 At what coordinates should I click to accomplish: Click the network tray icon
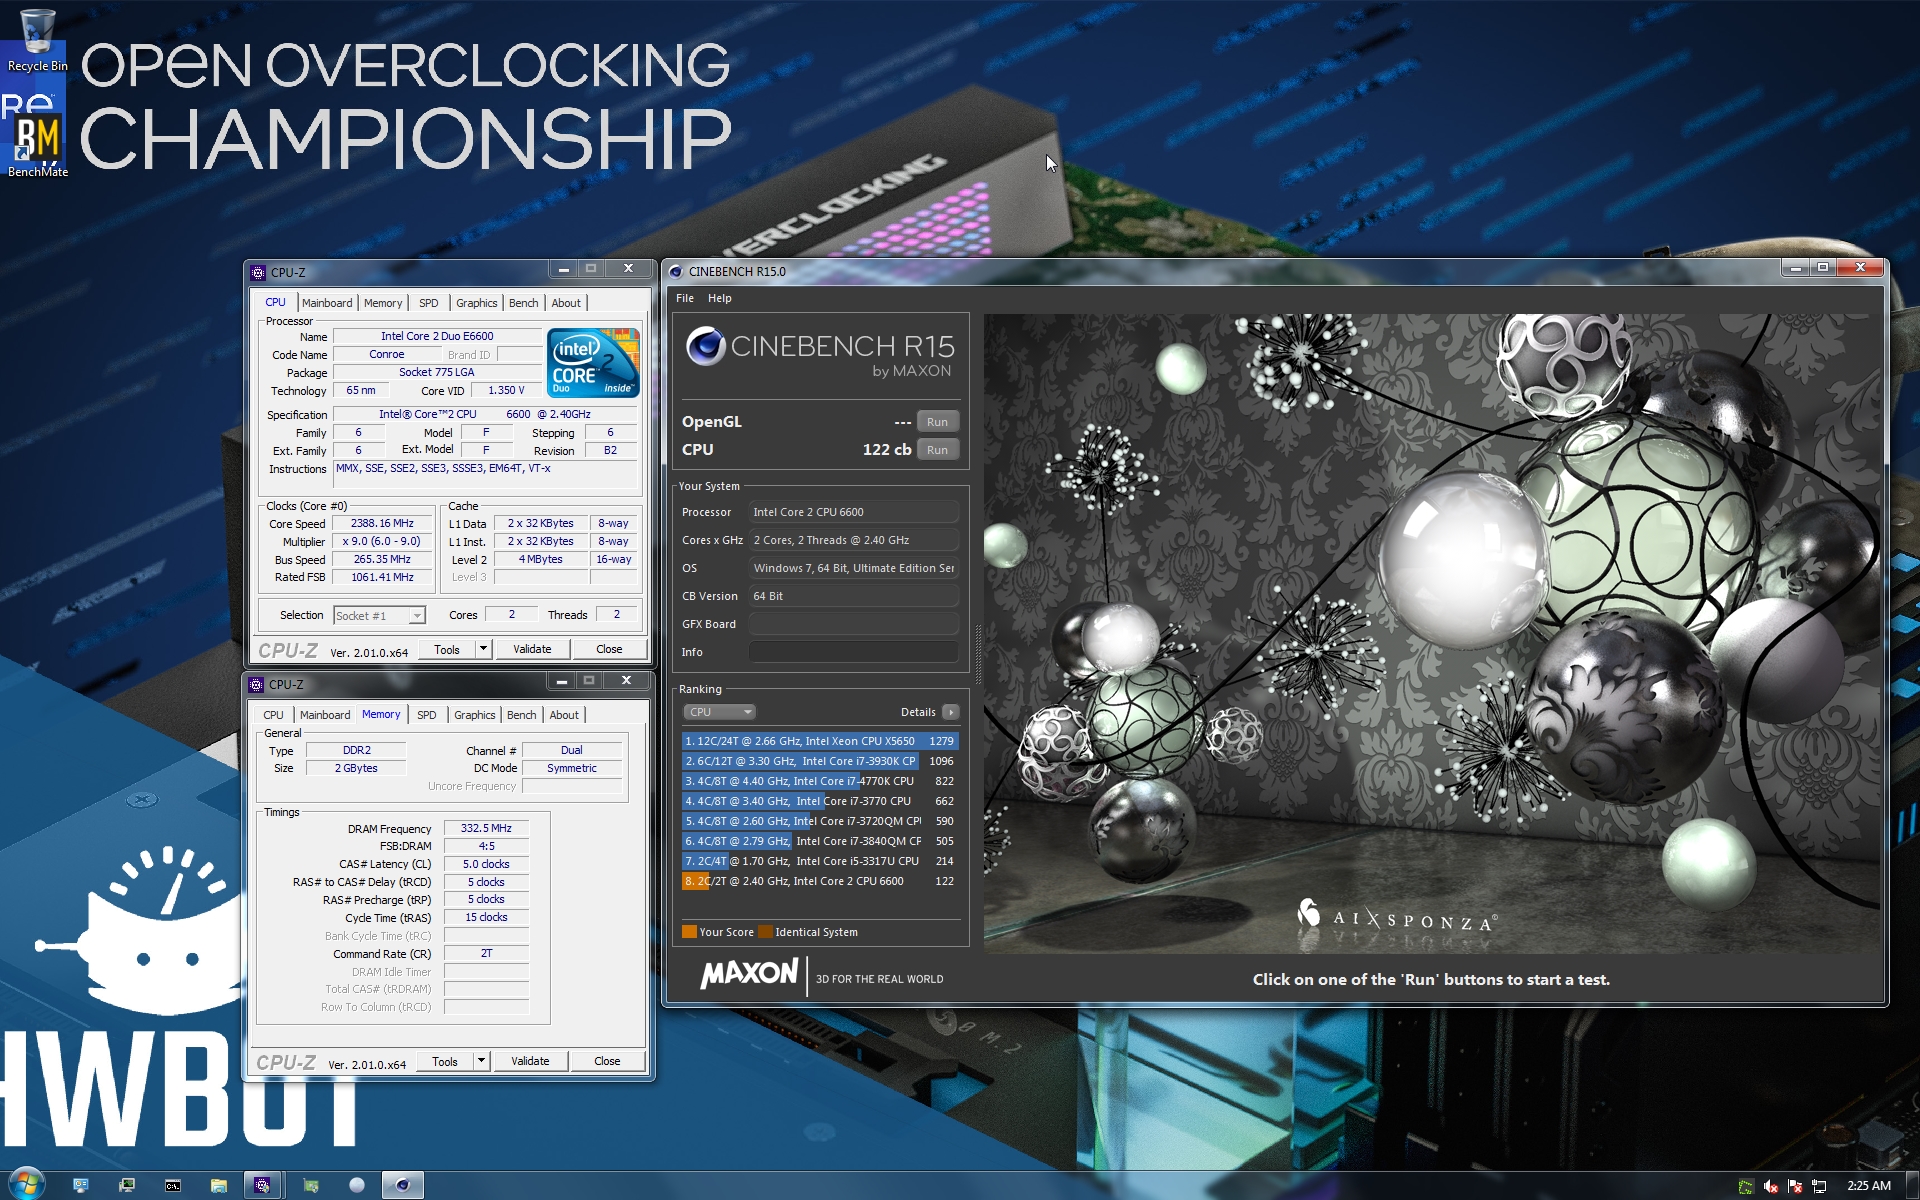[1819, 1186]
